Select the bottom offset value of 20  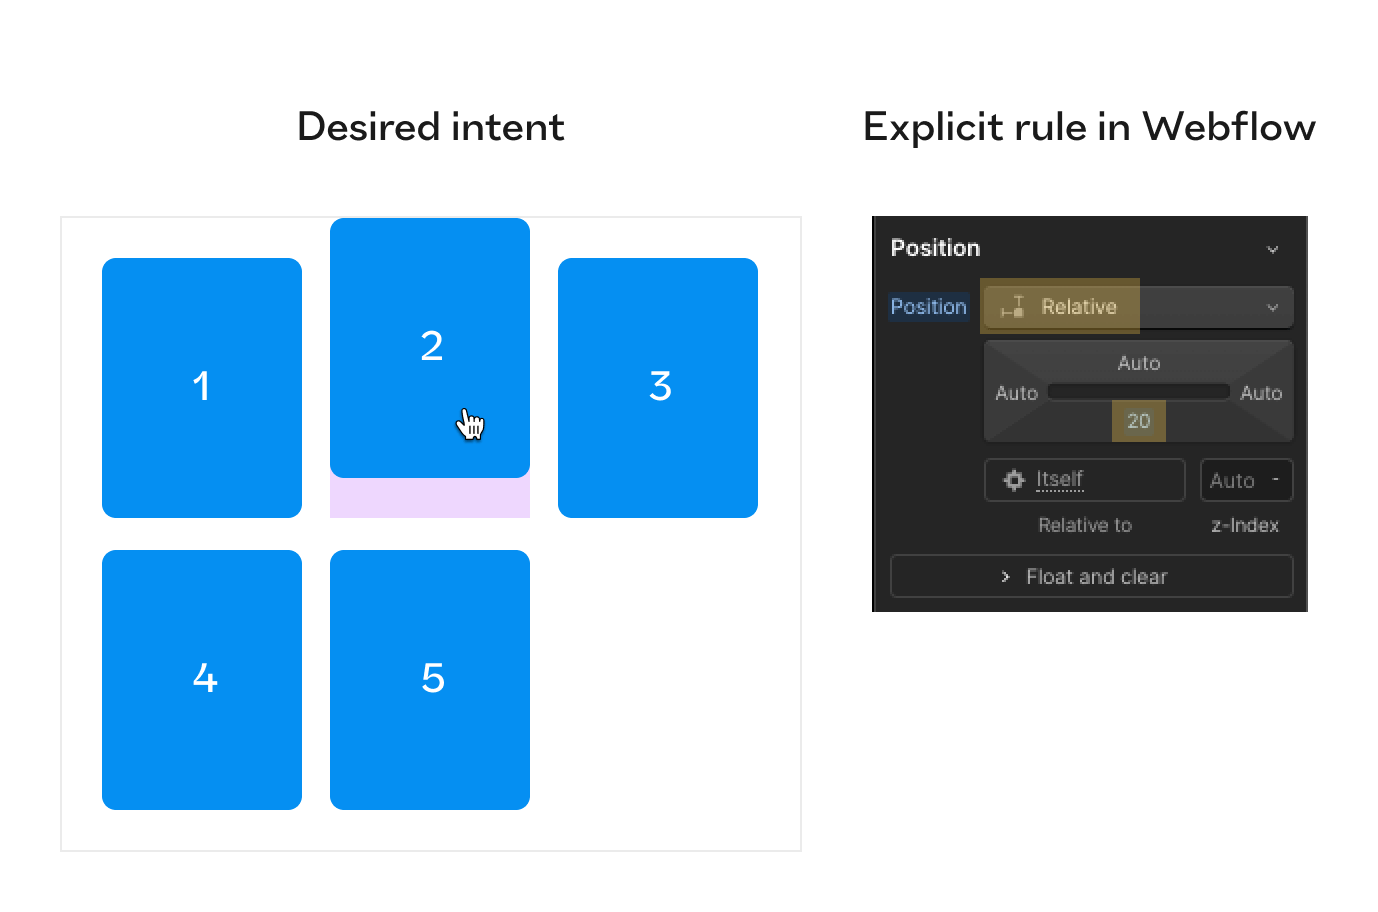point(1138,420)
